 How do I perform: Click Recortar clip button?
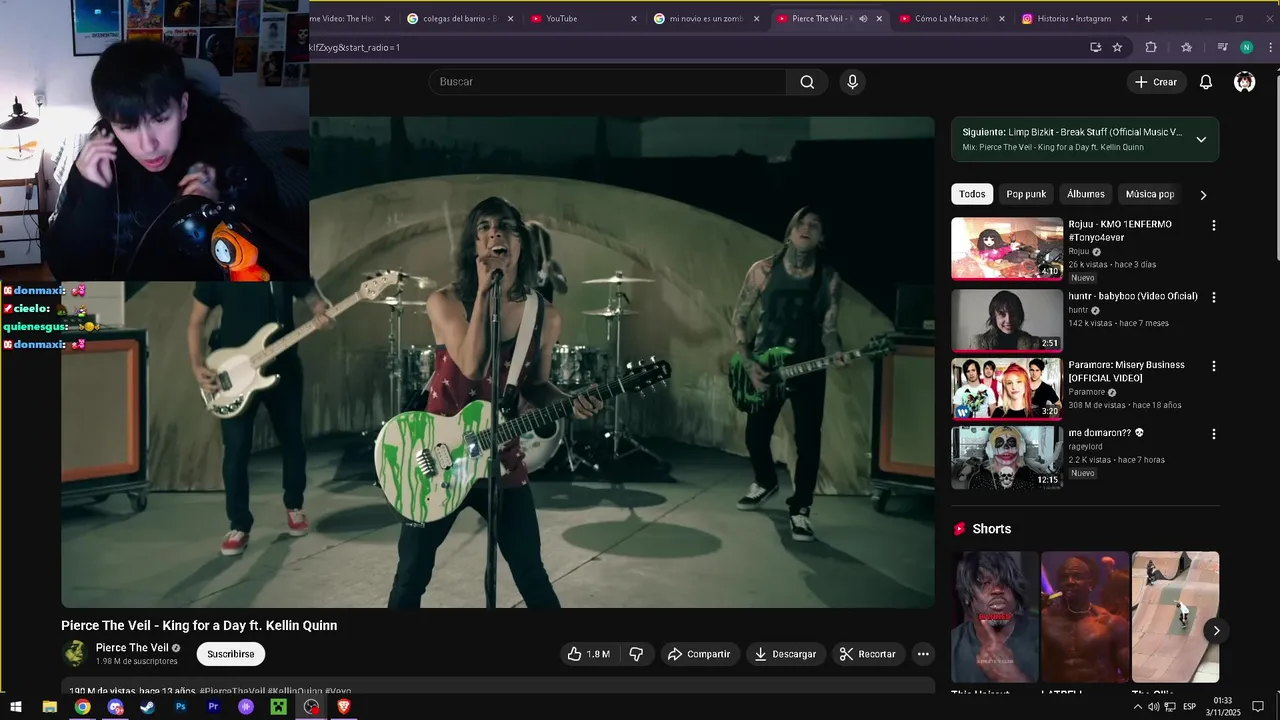tap(868, 654)
